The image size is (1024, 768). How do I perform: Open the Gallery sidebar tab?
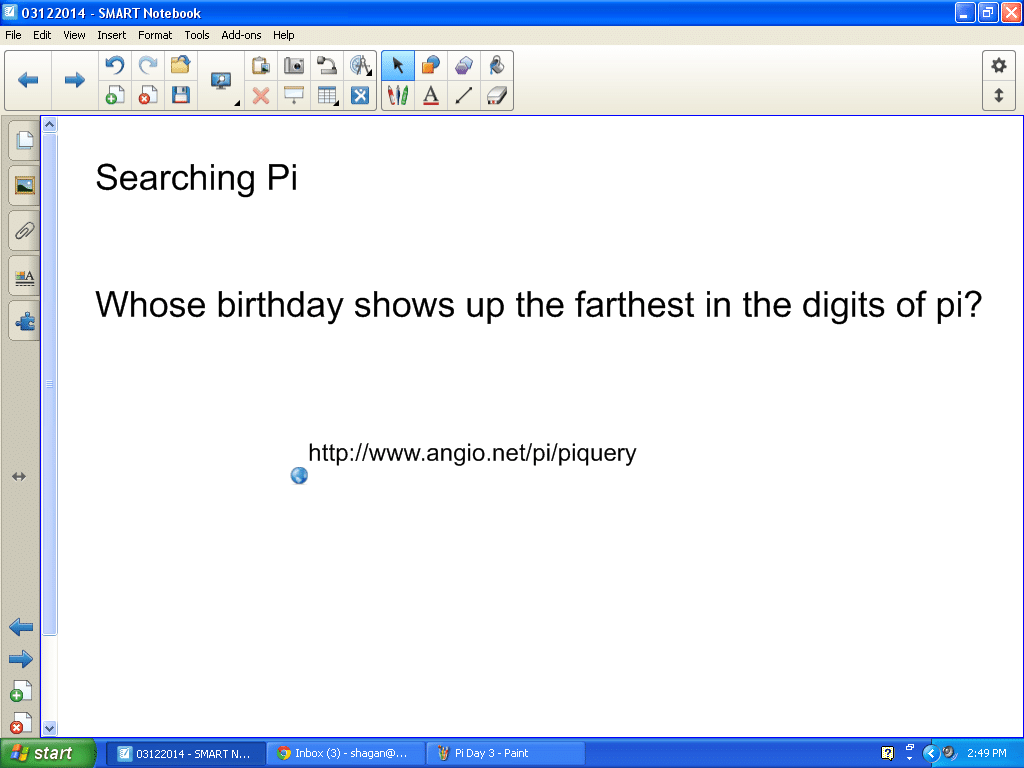pyautogui.click(x=24, y=185)
